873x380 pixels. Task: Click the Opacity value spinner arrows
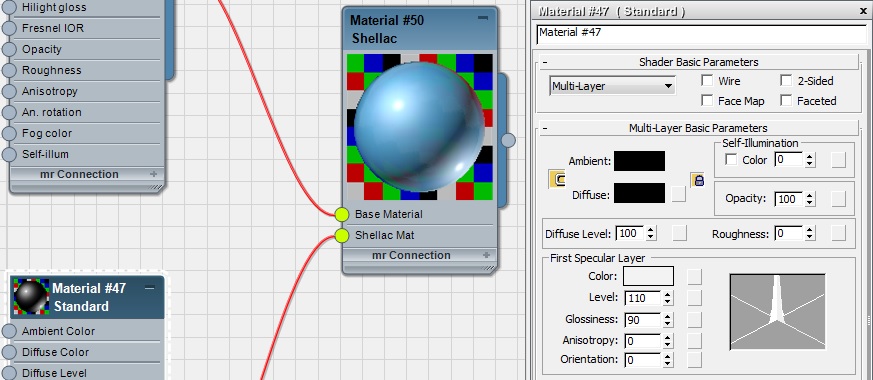(810, 199)
